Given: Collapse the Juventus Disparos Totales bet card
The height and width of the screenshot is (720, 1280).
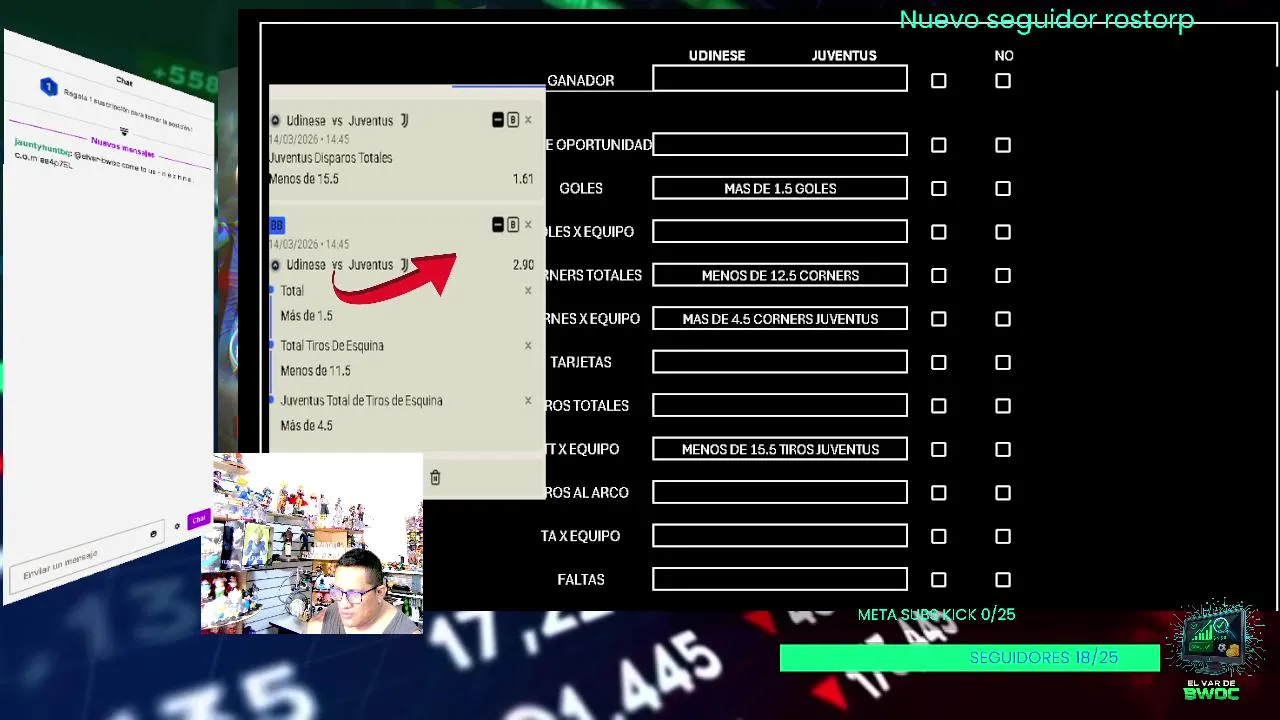Looking at the screenshot, I should coord(498,120).
